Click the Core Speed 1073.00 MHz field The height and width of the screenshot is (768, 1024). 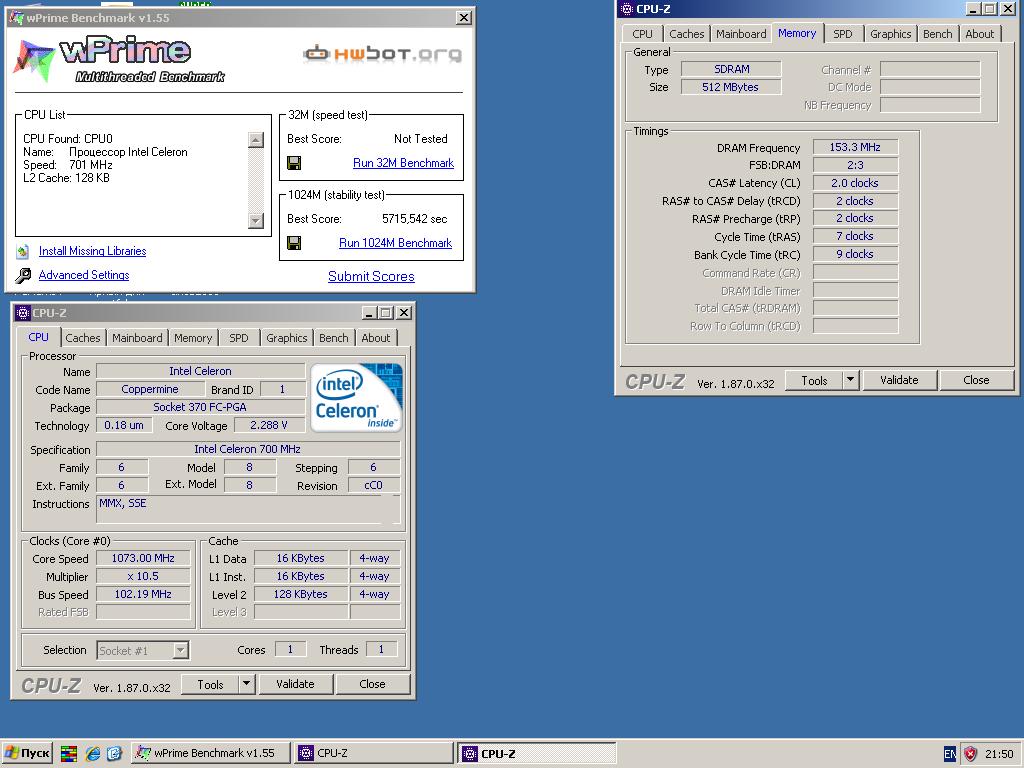143,558
